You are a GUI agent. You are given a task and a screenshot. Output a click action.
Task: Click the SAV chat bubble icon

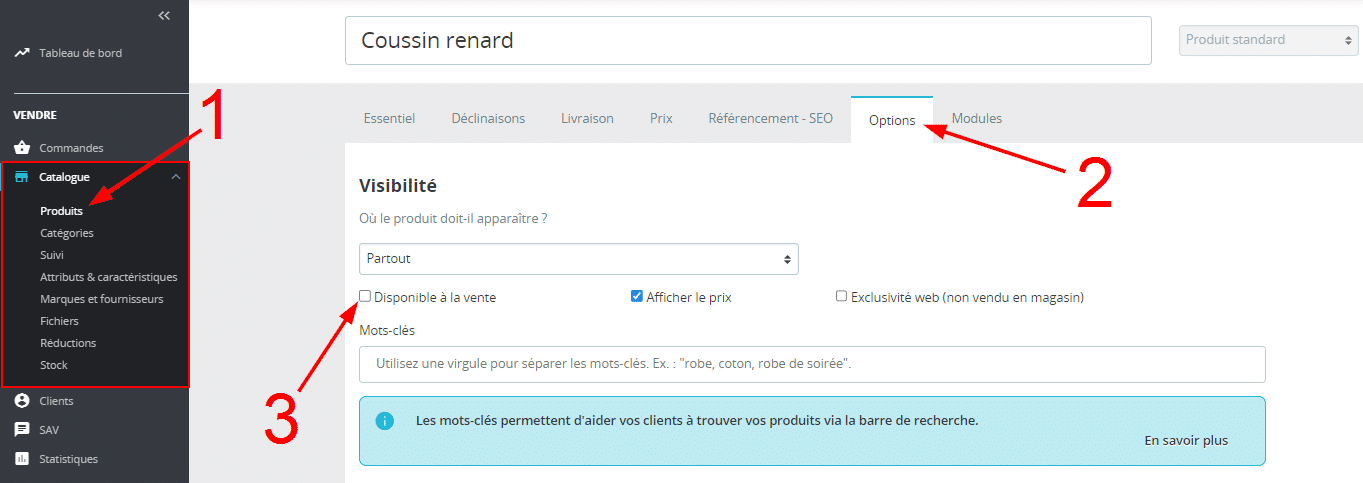coord(22,430)
